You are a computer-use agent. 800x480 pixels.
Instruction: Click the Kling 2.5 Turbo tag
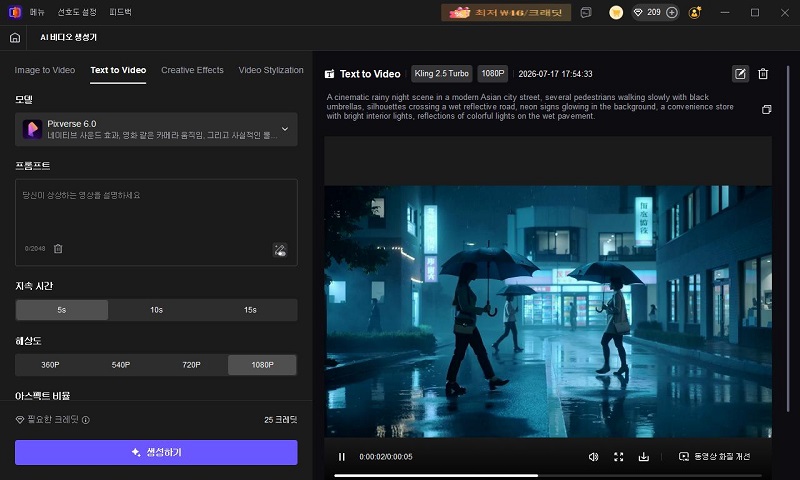point(441,73)
